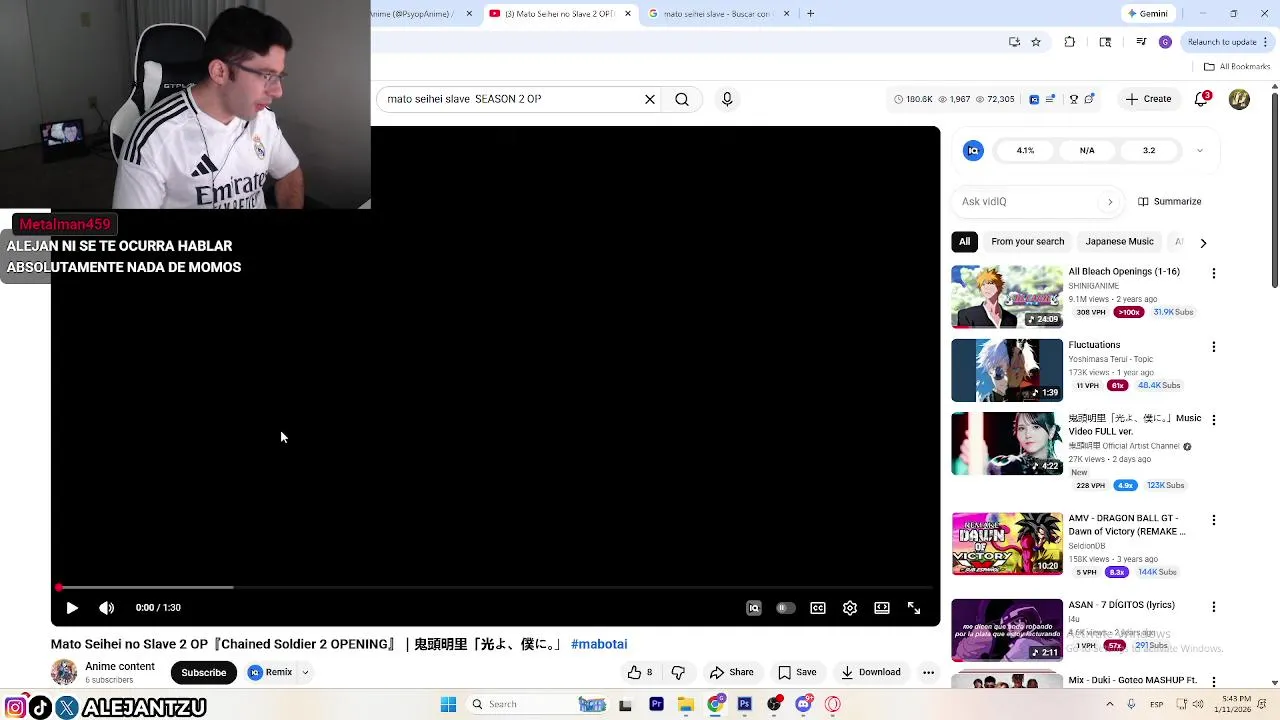The image size is (1280, 720).
Task: Bookmark this page with star icon
Action: click(1036, 42)
